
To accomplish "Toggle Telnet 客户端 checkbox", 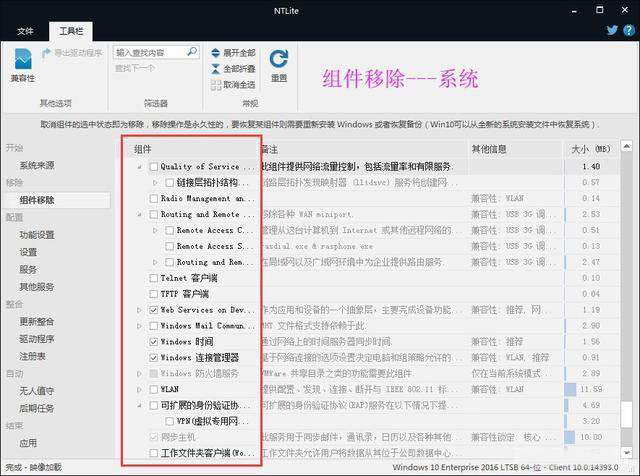I will [153, 278].
